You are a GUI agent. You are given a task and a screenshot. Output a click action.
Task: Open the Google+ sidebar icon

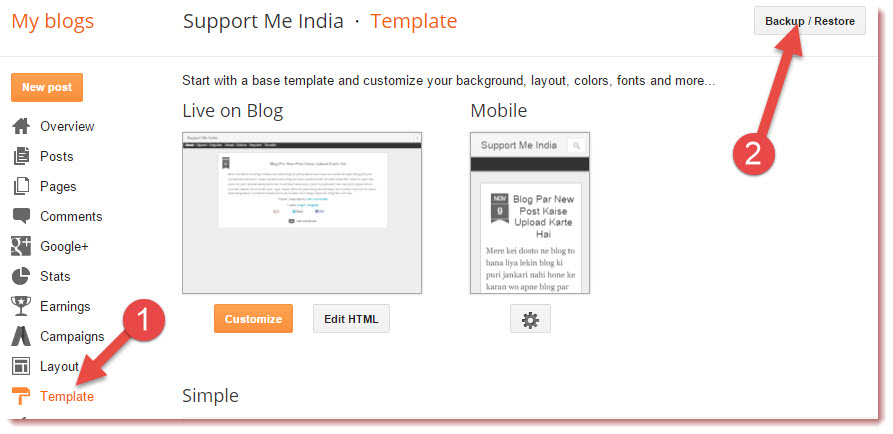coord(21,247)
